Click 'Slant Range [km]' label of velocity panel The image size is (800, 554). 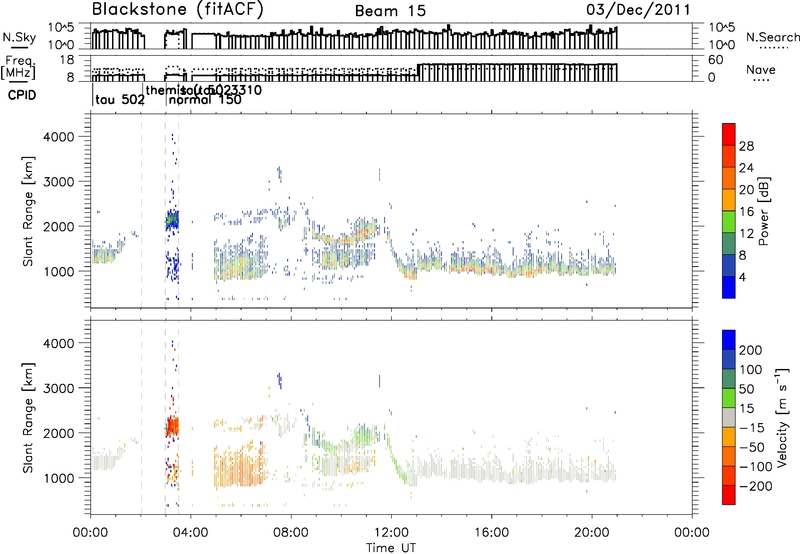[28, 418]
